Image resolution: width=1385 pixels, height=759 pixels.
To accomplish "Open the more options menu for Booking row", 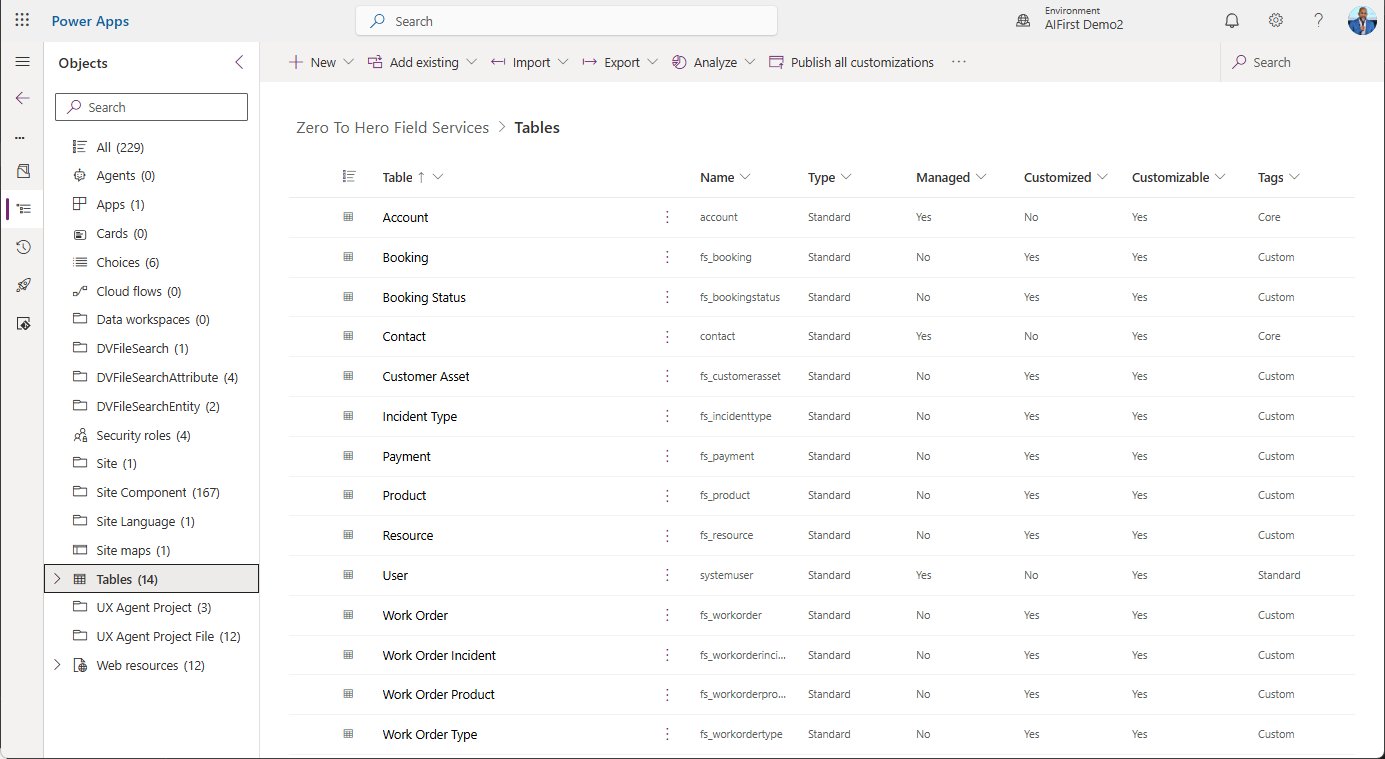I will (x=667, y=257).
